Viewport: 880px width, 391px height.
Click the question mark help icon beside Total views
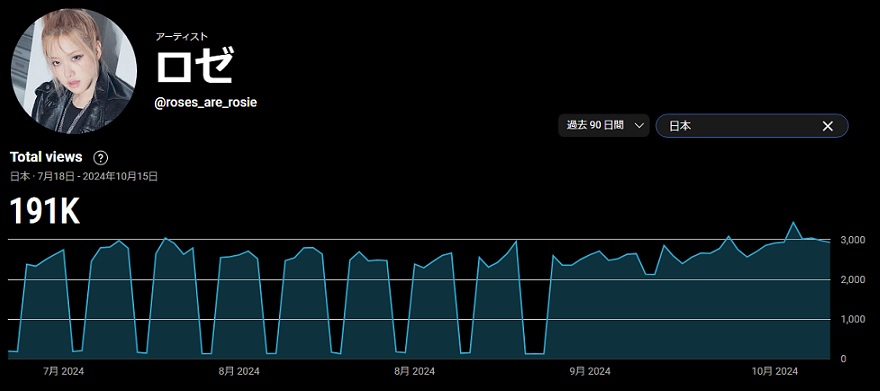pos(100,158)
